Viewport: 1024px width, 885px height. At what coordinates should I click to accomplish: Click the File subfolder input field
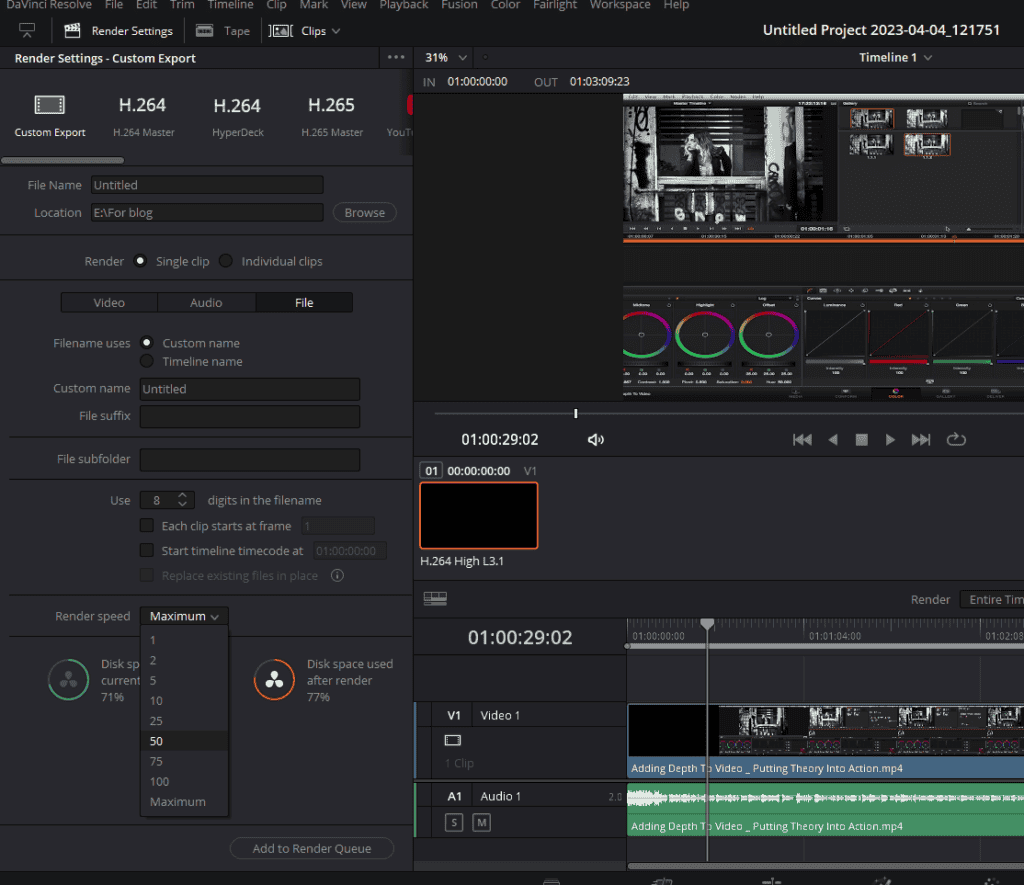pos(249,459)
